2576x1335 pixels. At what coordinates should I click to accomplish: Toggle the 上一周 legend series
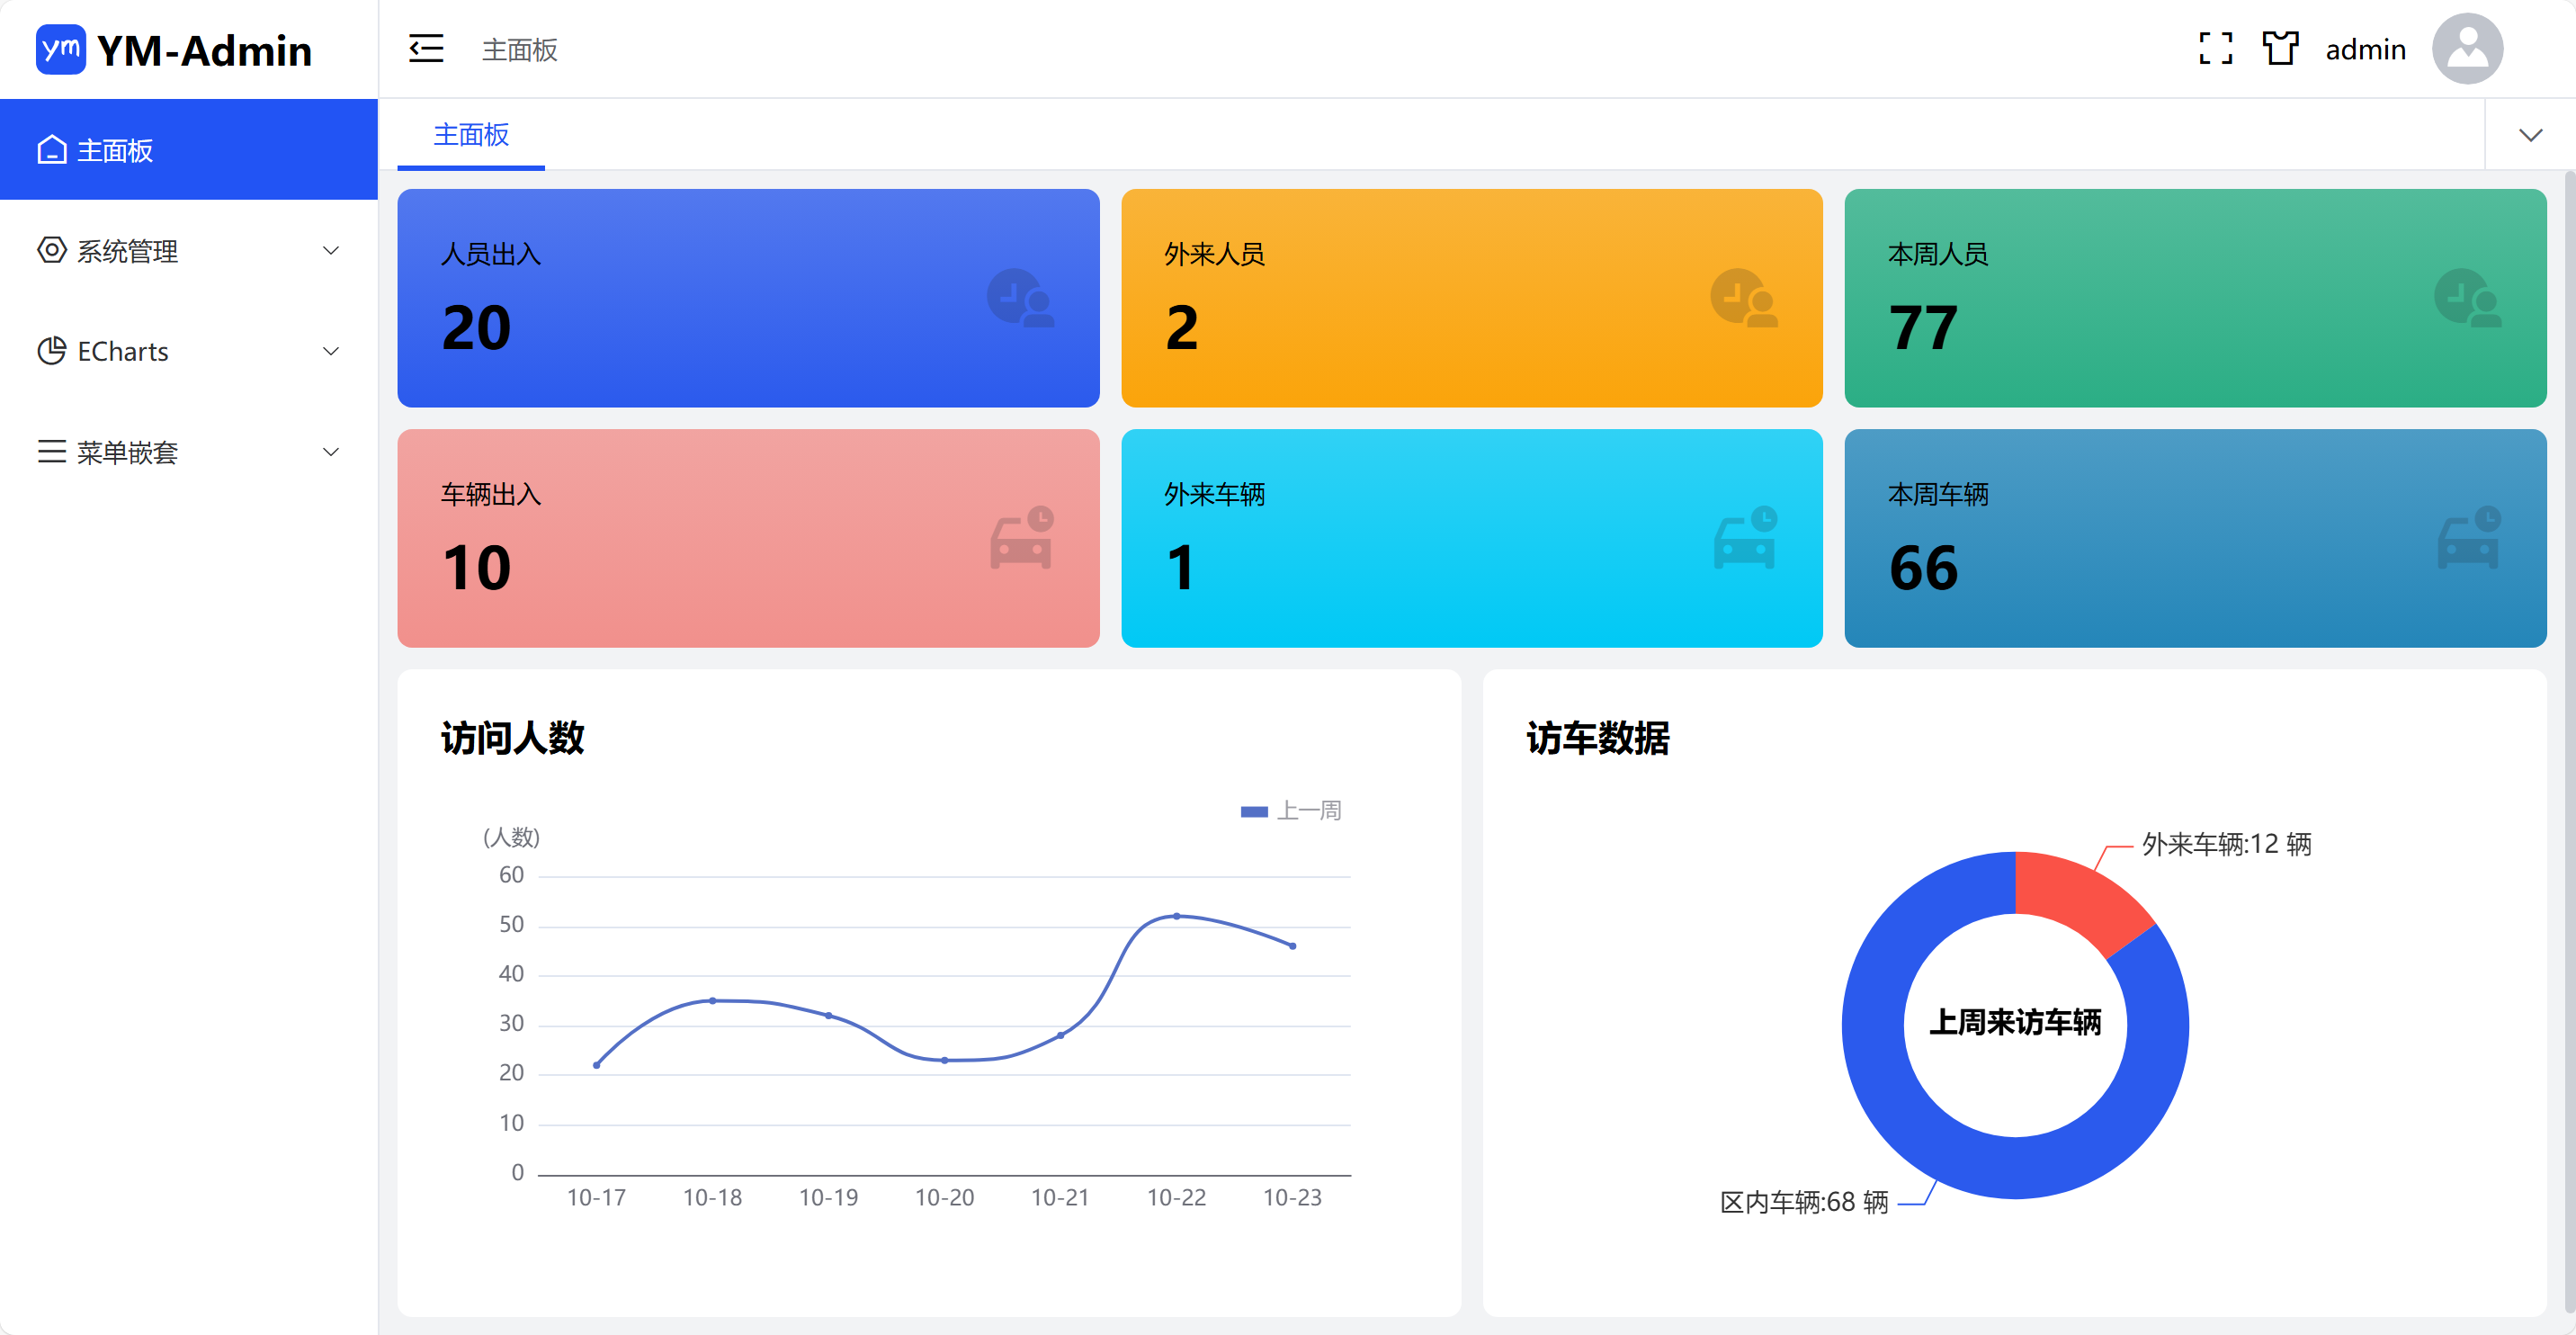[x=1290, y=811]
